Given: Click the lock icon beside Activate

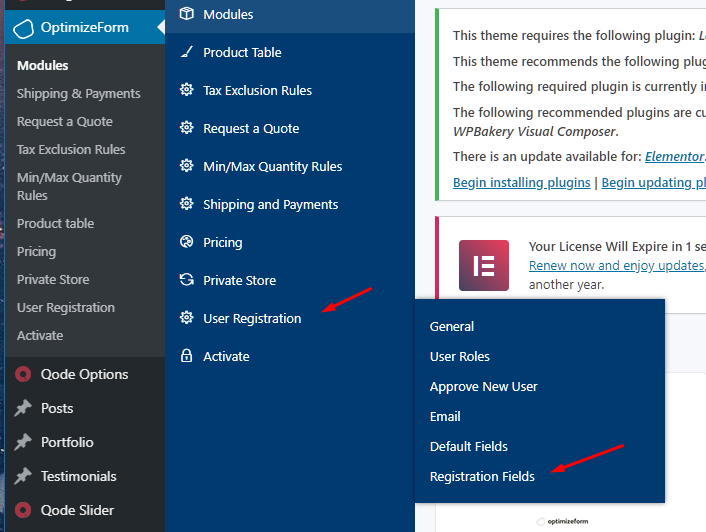Looking at the screenshot, I should 186,356.
